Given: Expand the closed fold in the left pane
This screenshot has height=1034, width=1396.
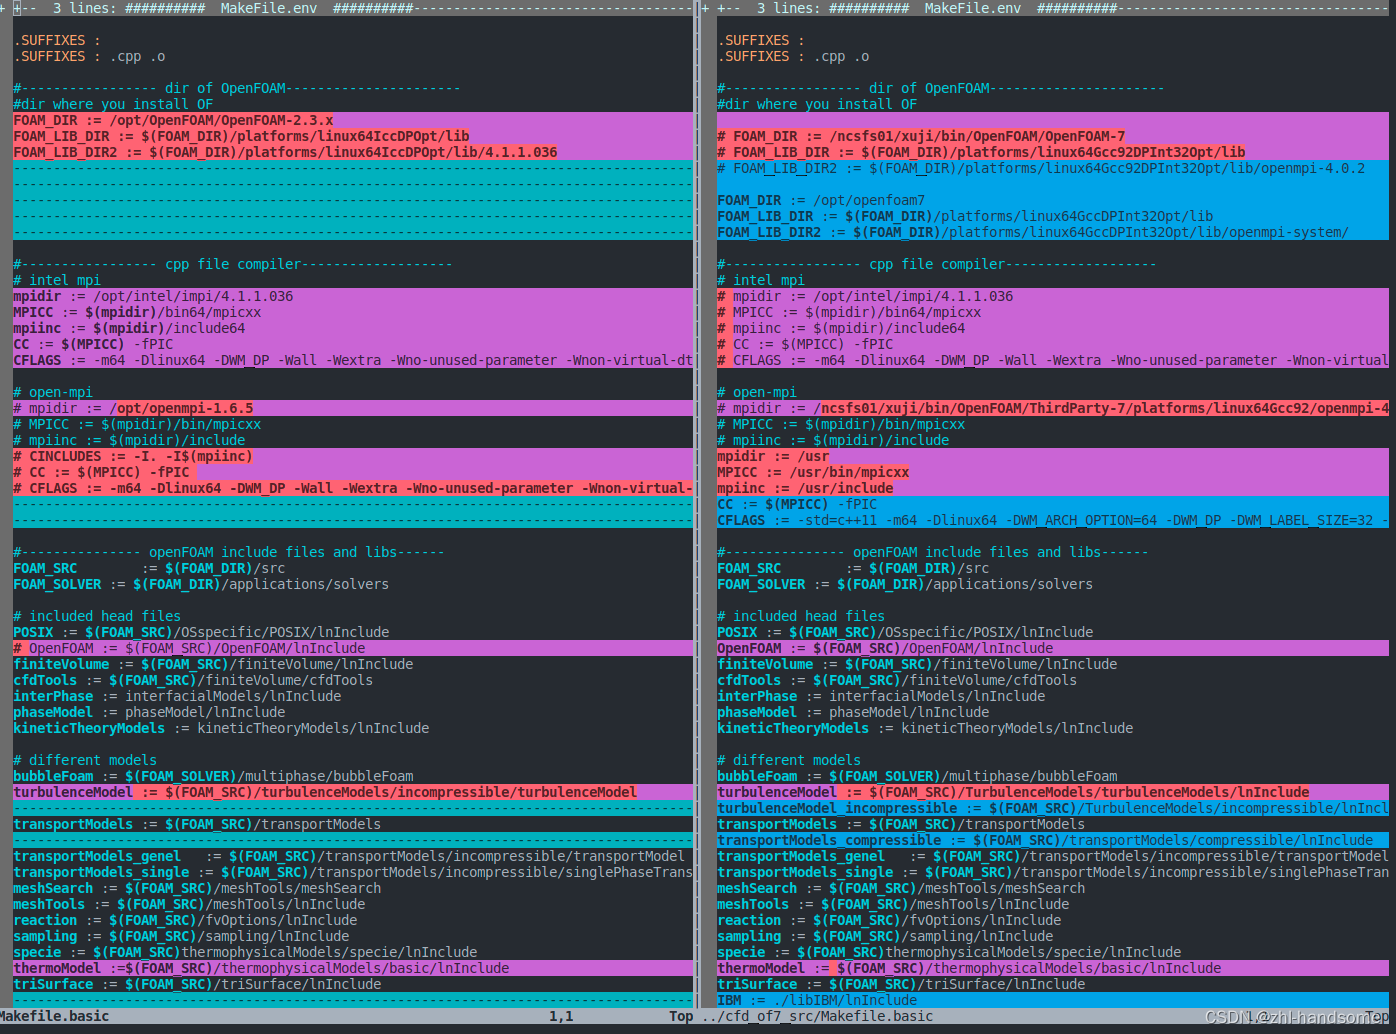Looking at the screenshot, I should pyautogui.click(x=352, y=8).
